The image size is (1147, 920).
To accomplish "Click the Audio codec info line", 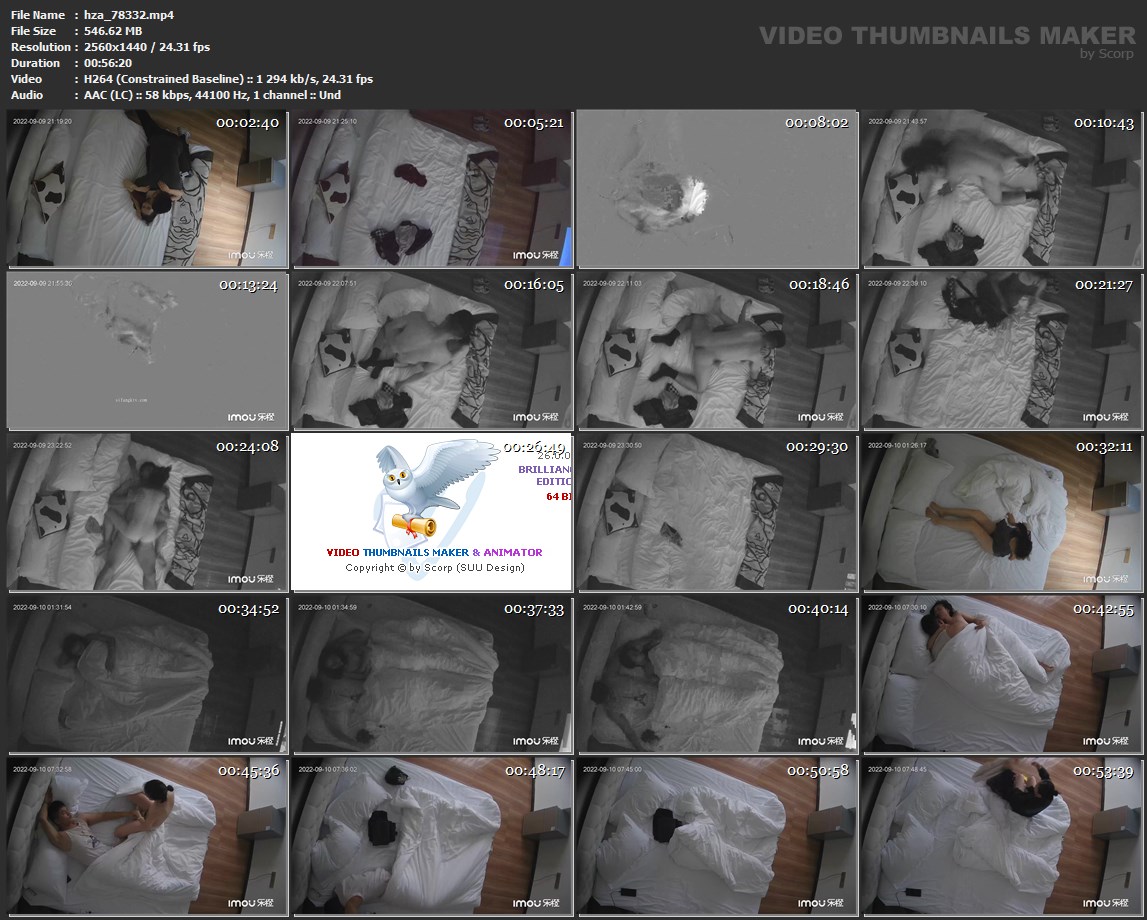I will point(207,95).
